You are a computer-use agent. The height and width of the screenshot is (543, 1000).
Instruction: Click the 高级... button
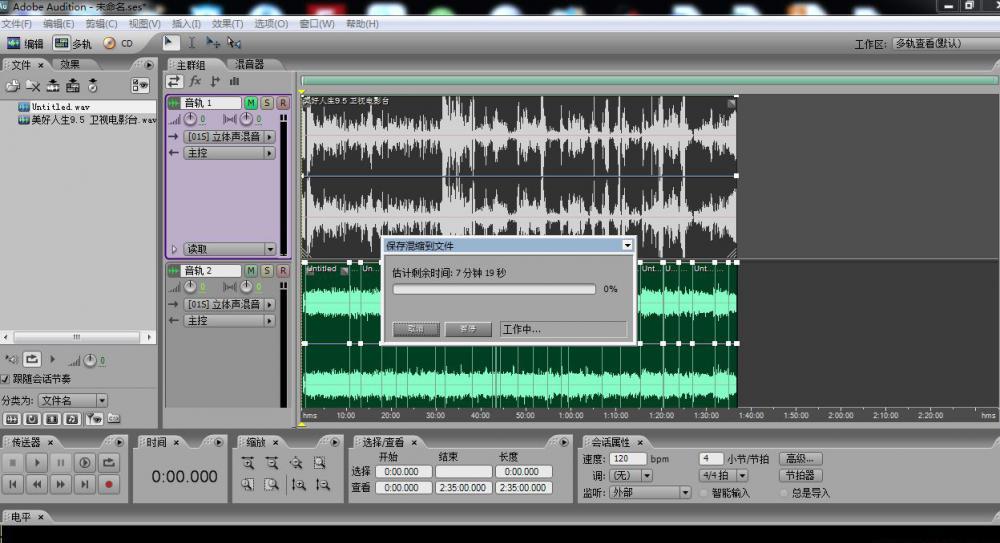click(x=800, y=459)
